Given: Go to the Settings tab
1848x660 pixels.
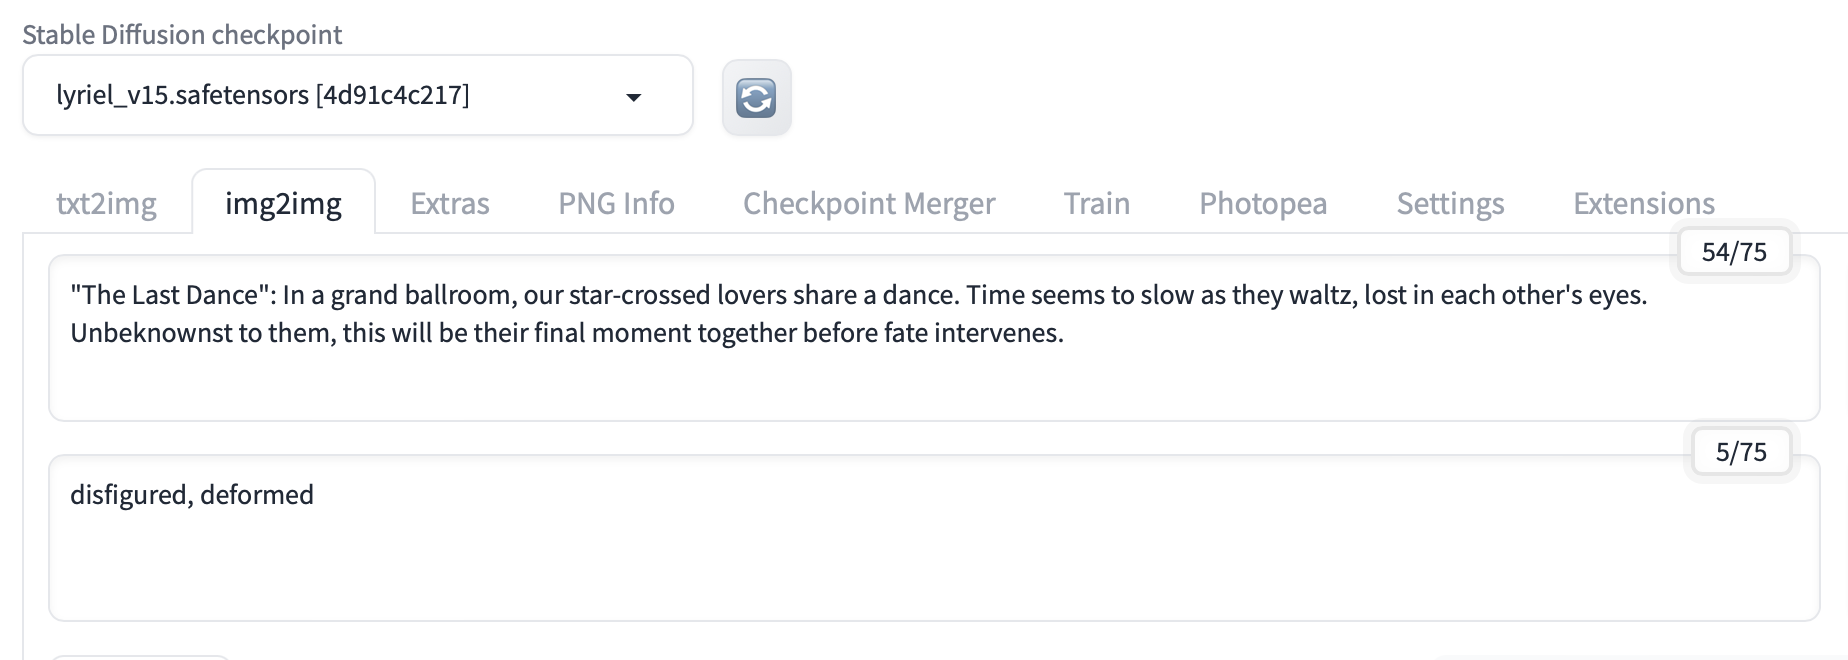Looking at the screenshot, I should coord(1450,203).
